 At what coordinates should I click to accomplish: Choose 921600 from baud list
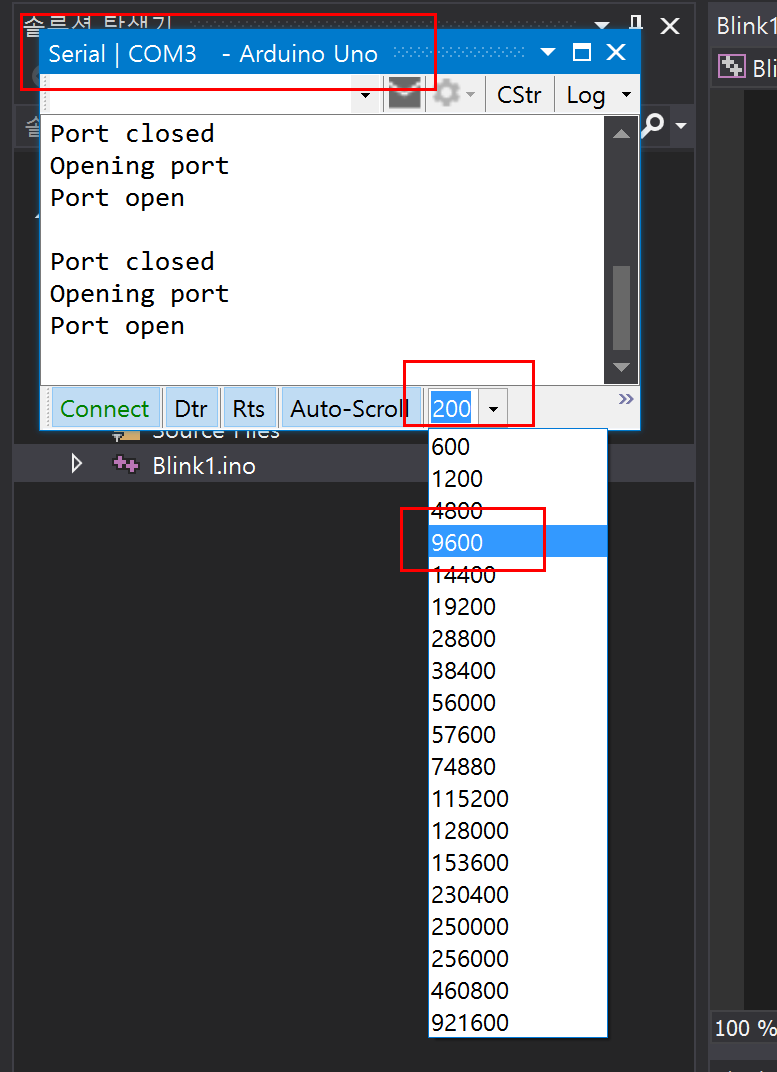(x=517, y=1023)
